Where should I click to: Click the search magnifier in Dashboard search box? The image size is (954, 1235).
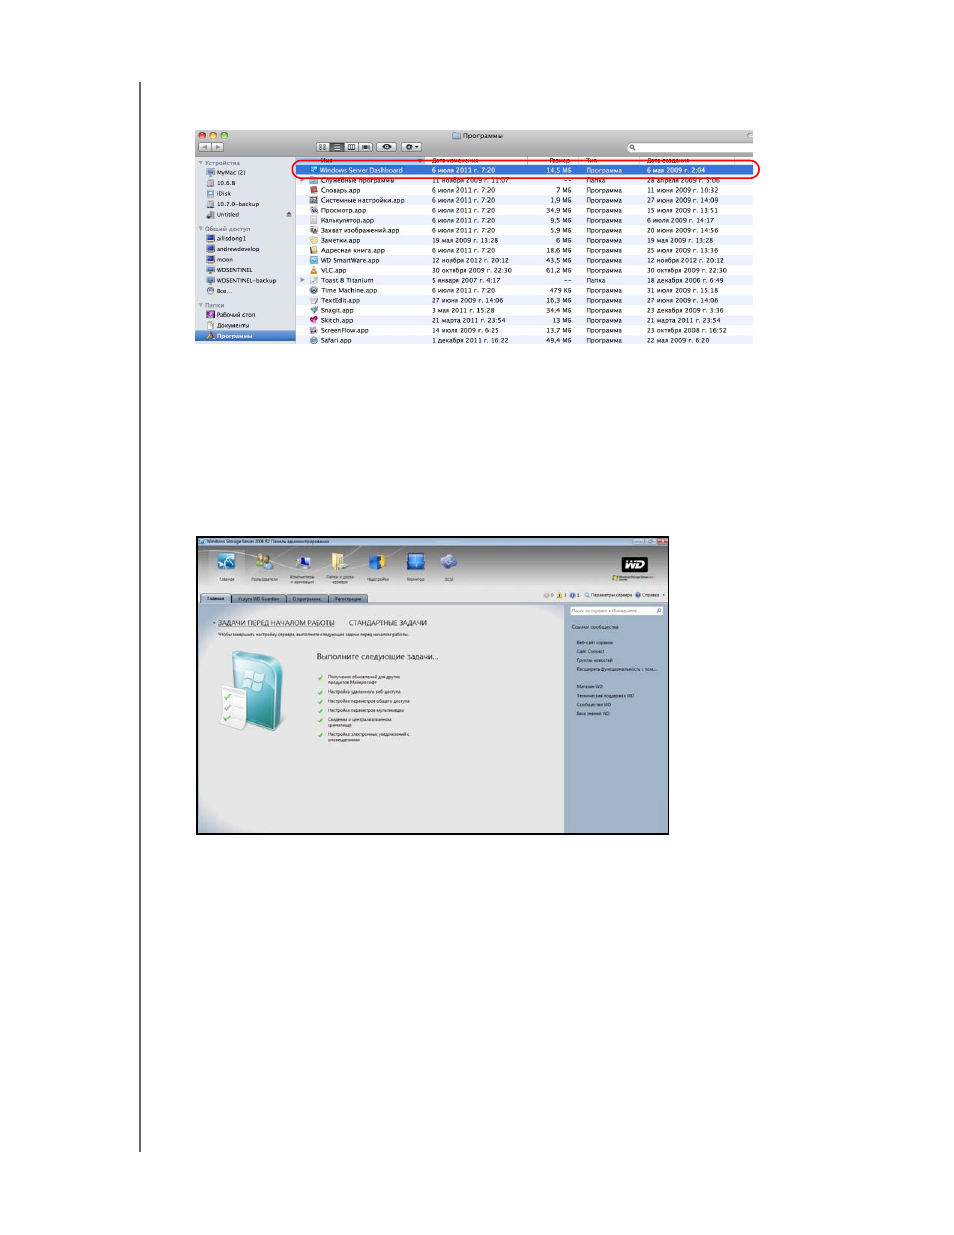point(659,610)
